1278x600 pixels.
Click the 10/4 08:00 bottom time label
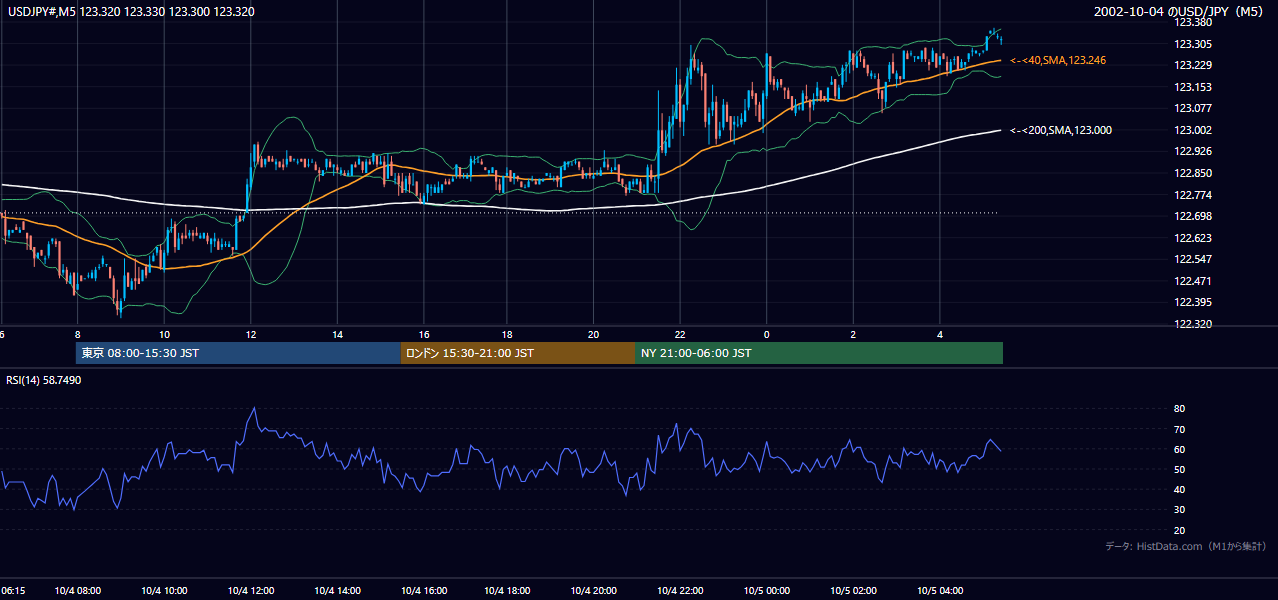[x=76, y=591]
